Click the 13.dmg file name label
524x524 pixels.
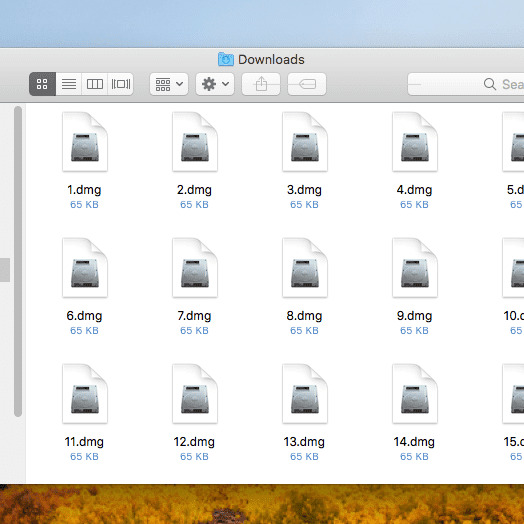(x=304, y=442)
